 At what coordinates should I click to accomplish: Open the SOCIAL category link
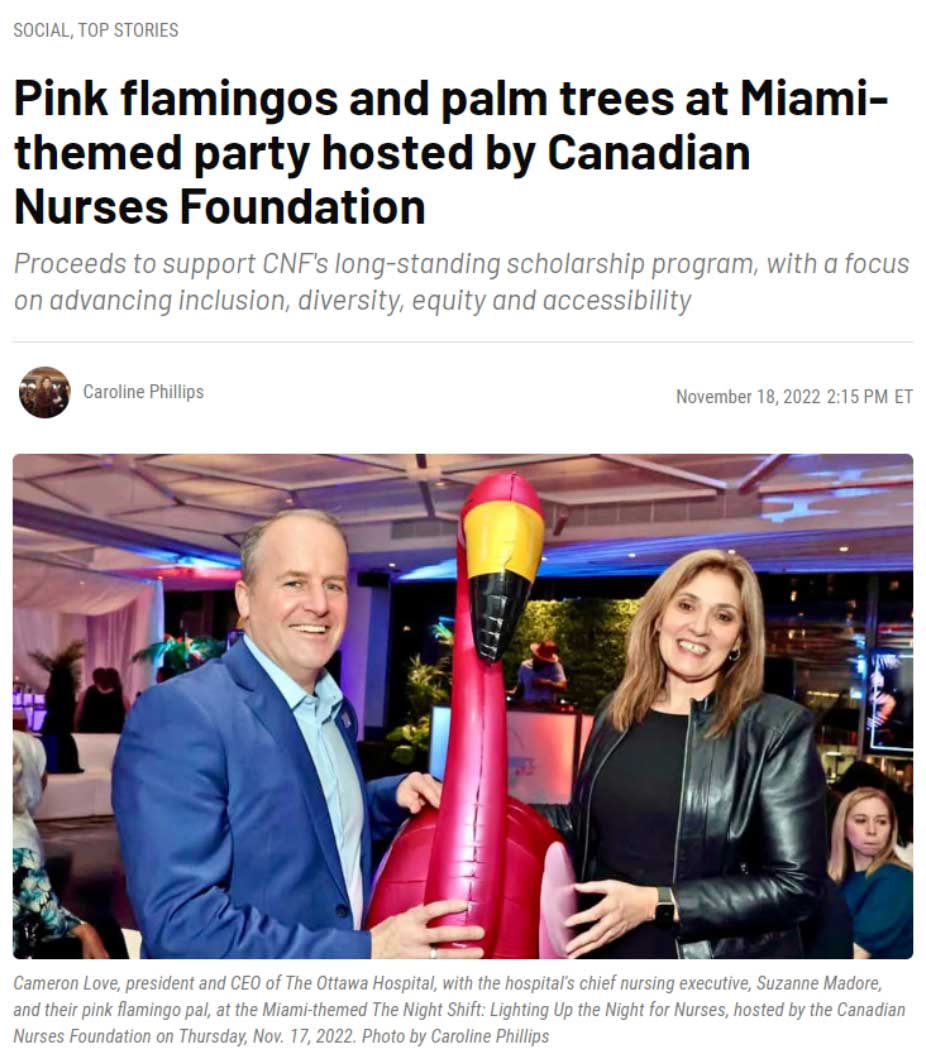40,31
